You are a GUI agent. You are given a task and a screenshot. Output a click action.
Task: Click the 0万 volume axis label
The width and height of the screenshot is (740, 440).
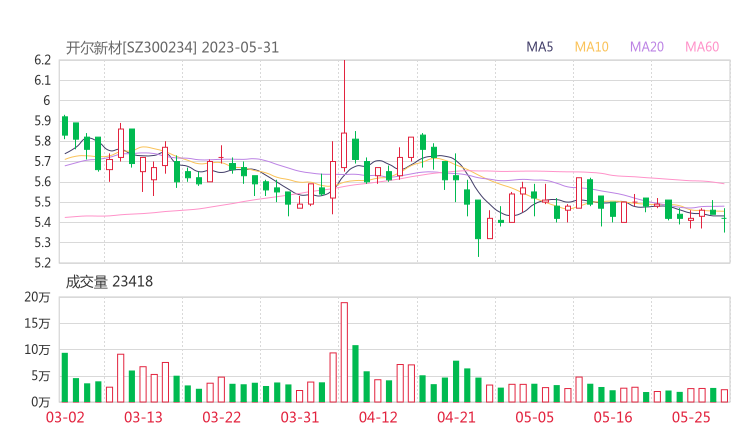coord(41,402)
